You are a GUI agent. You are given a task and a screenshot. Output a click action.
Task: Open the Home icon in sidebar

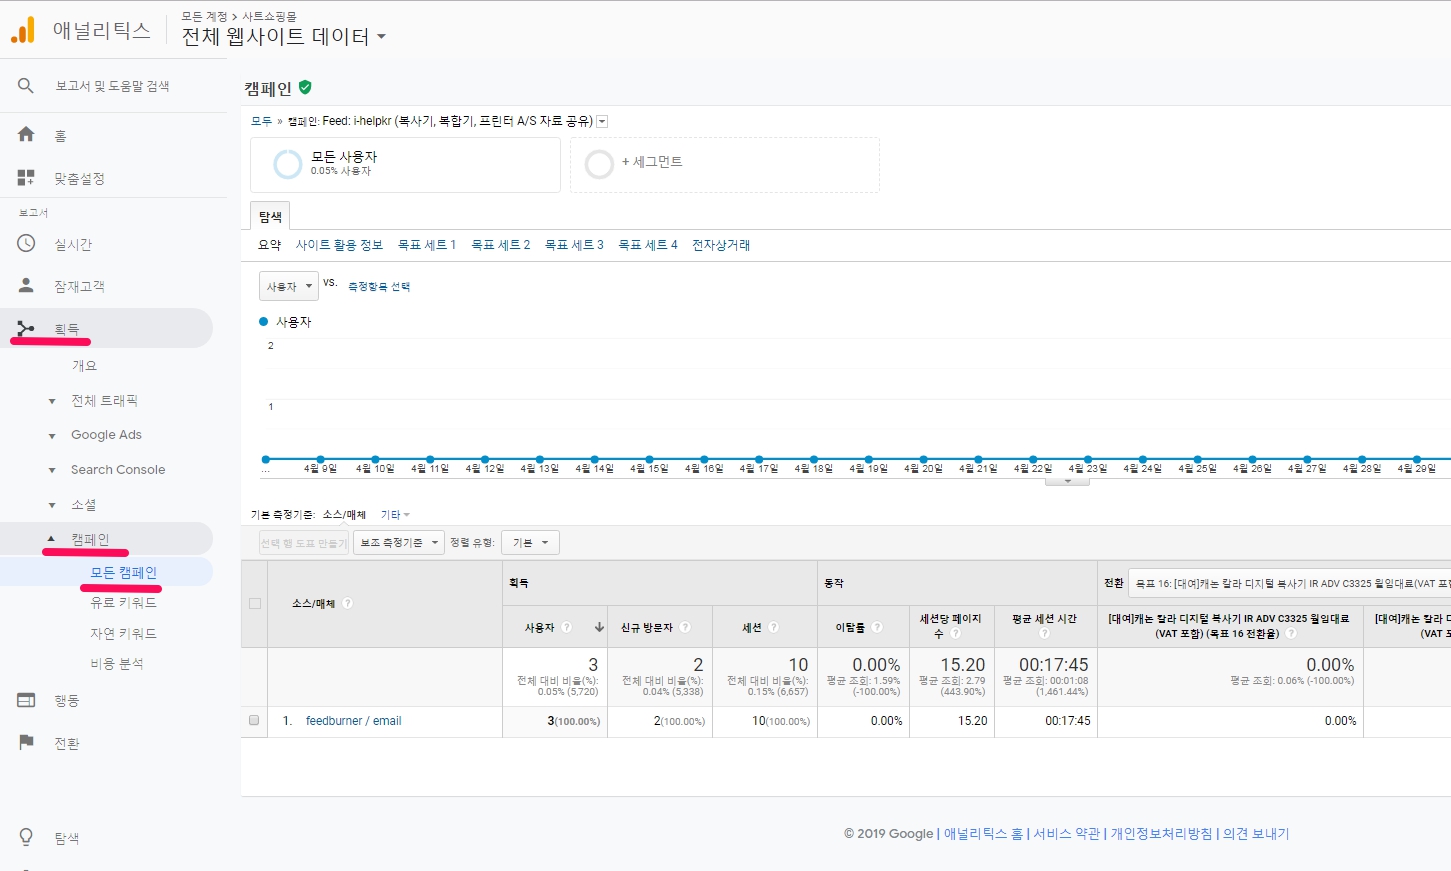26,135
